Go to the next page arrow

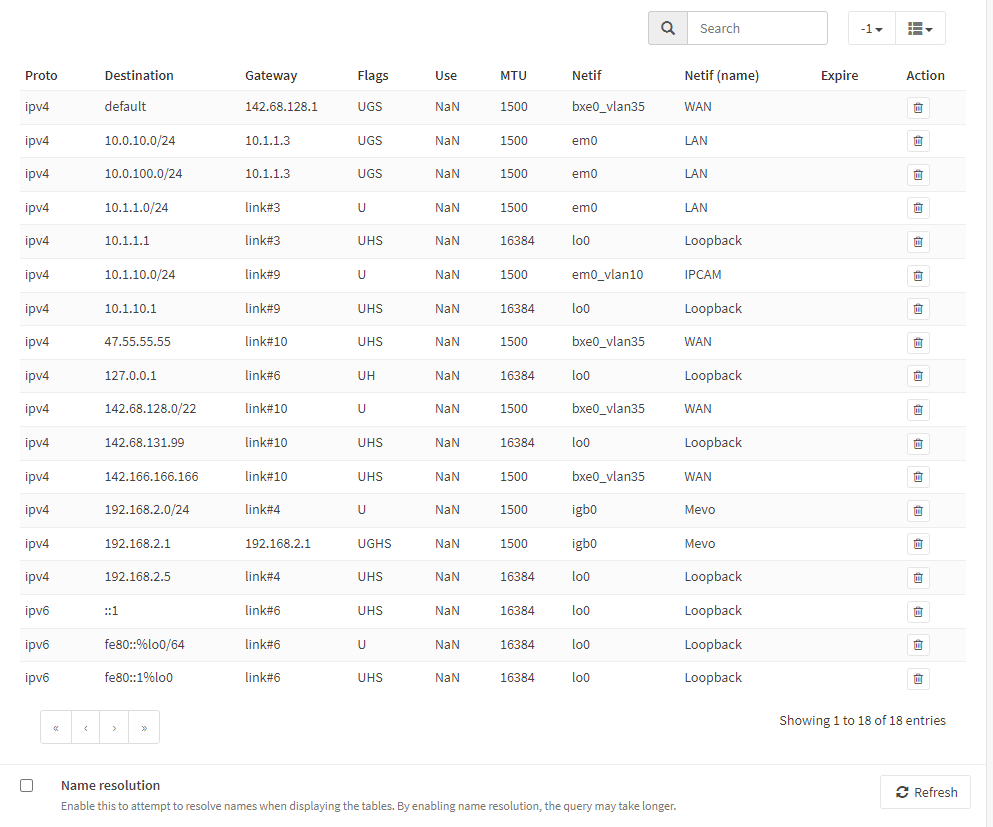(114, 728)
